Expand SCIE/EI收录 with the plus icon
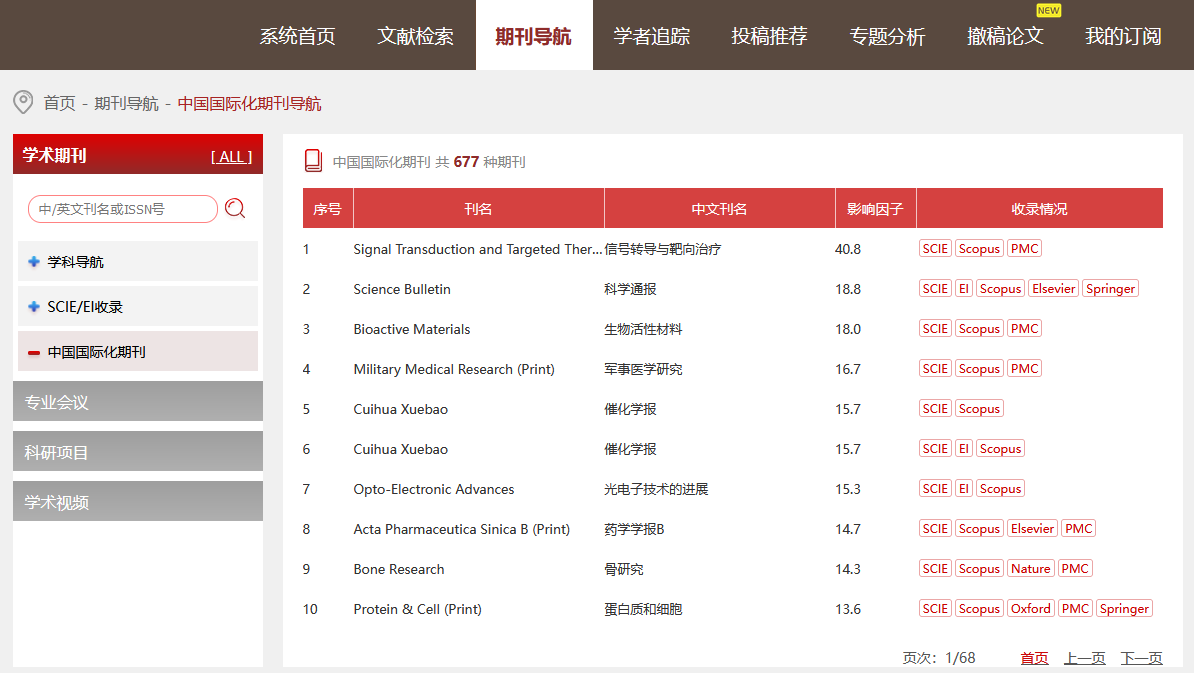1194x673 pixels. [34, 307]
